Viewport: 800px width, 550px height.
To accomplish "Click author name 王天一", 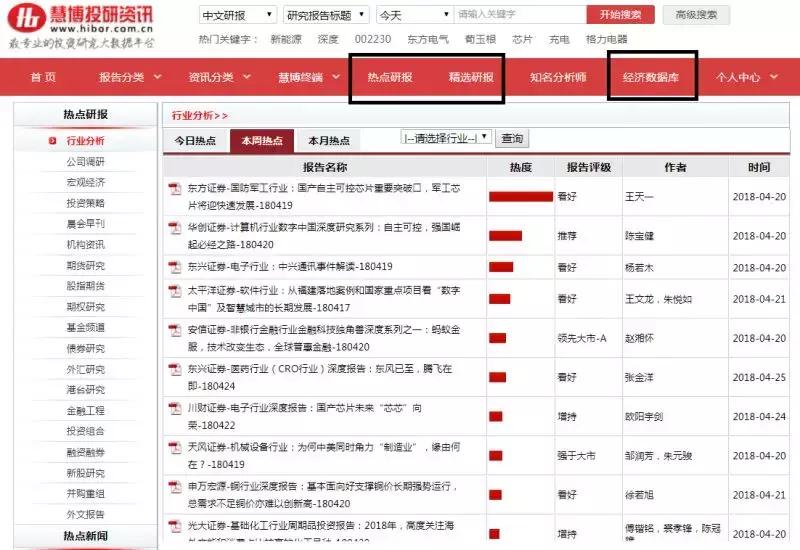I will pos(639,197).
